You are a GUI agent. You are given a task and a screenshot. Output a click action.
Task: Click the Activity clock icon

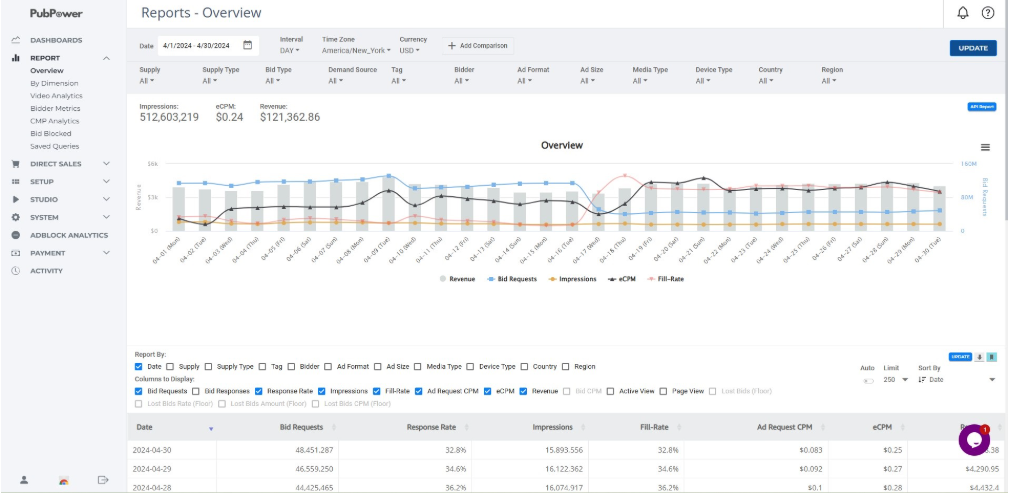(15, 271)
